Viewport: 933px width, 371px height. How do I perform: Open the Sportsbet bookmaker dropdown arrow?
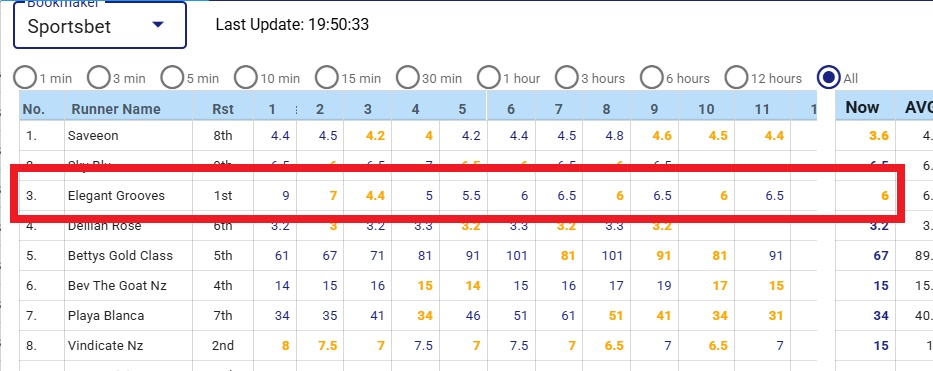tap(158, 25)
